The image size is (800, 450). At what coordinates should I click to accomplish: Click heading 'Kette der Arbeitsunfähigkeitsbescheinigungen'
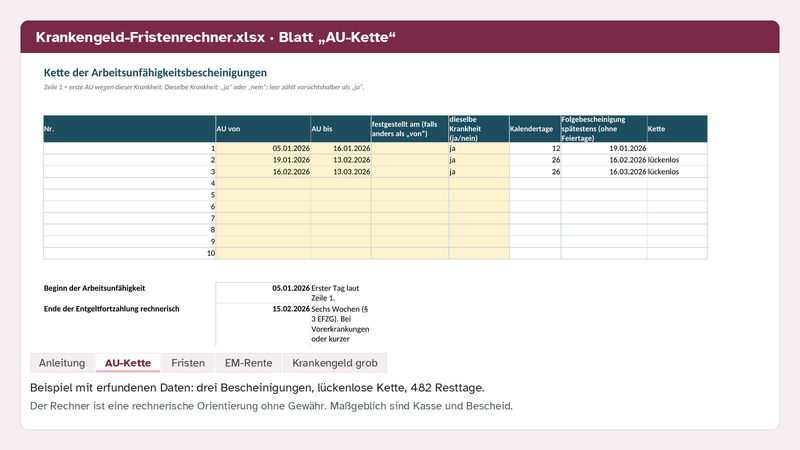point(155,72)
